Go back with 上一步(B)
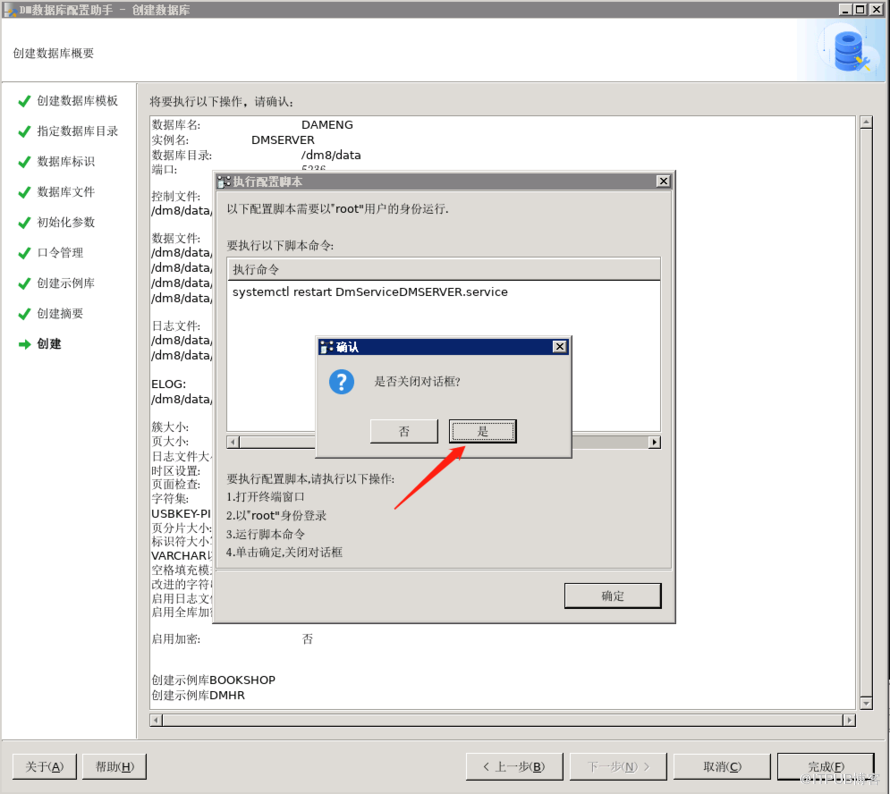 tap(514, 767)
